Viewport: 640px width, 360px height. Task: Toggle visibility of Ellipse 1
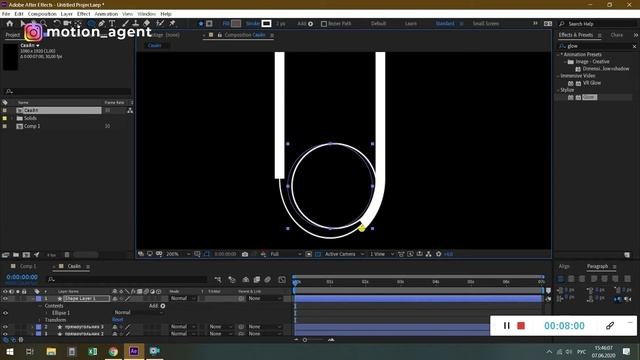pos(5,313)
